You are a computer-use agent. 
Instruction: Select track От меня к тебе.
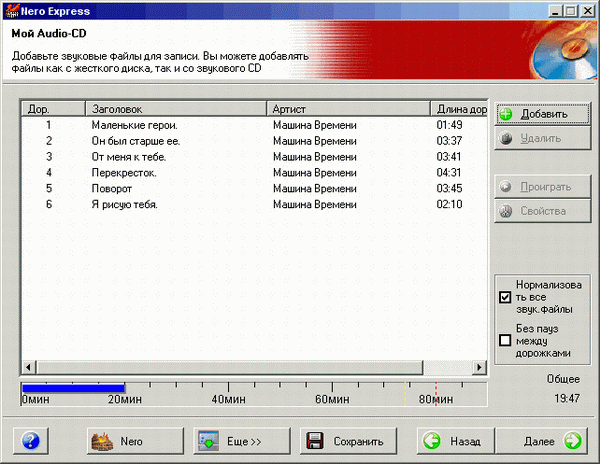click(129, 157)
